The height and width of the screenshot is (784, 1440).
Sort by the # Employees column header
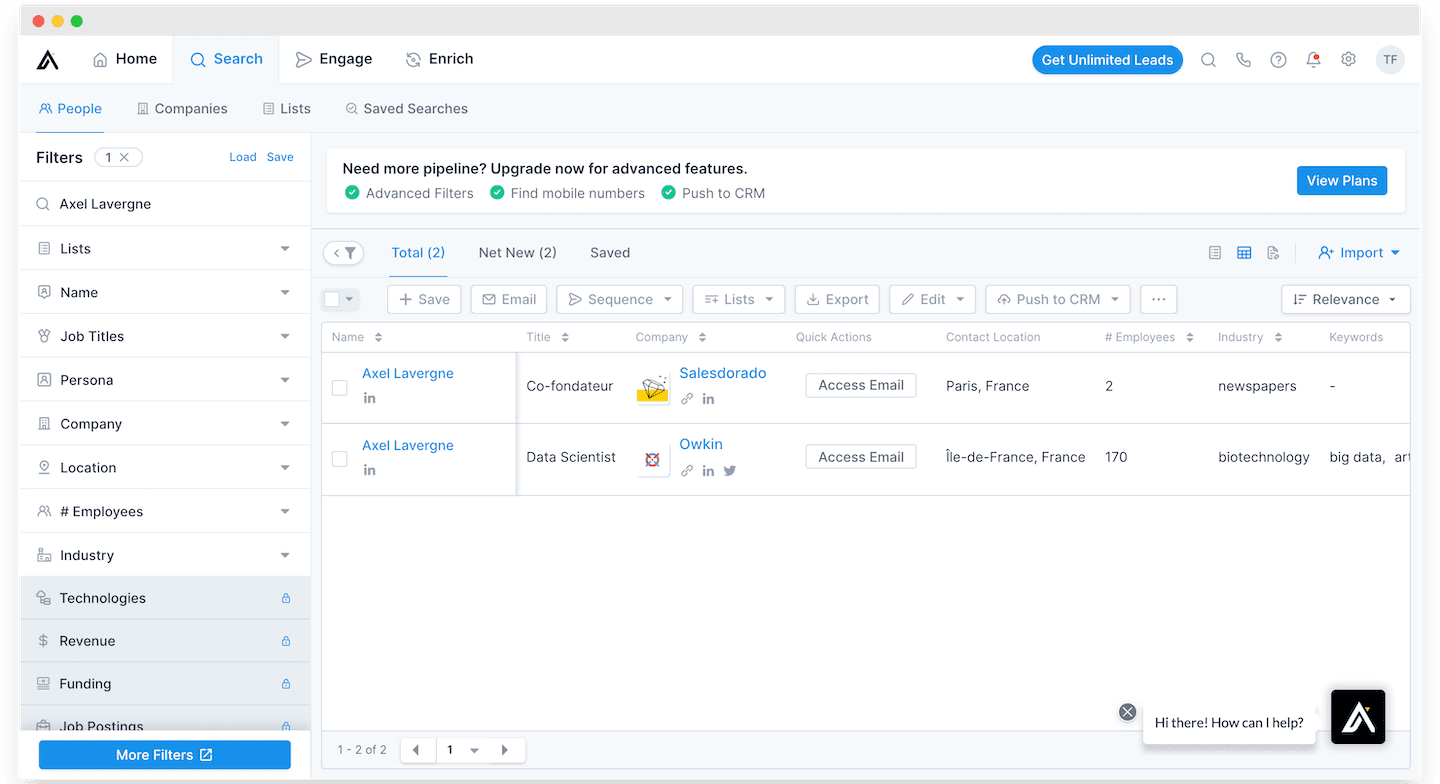(1149, 337)
